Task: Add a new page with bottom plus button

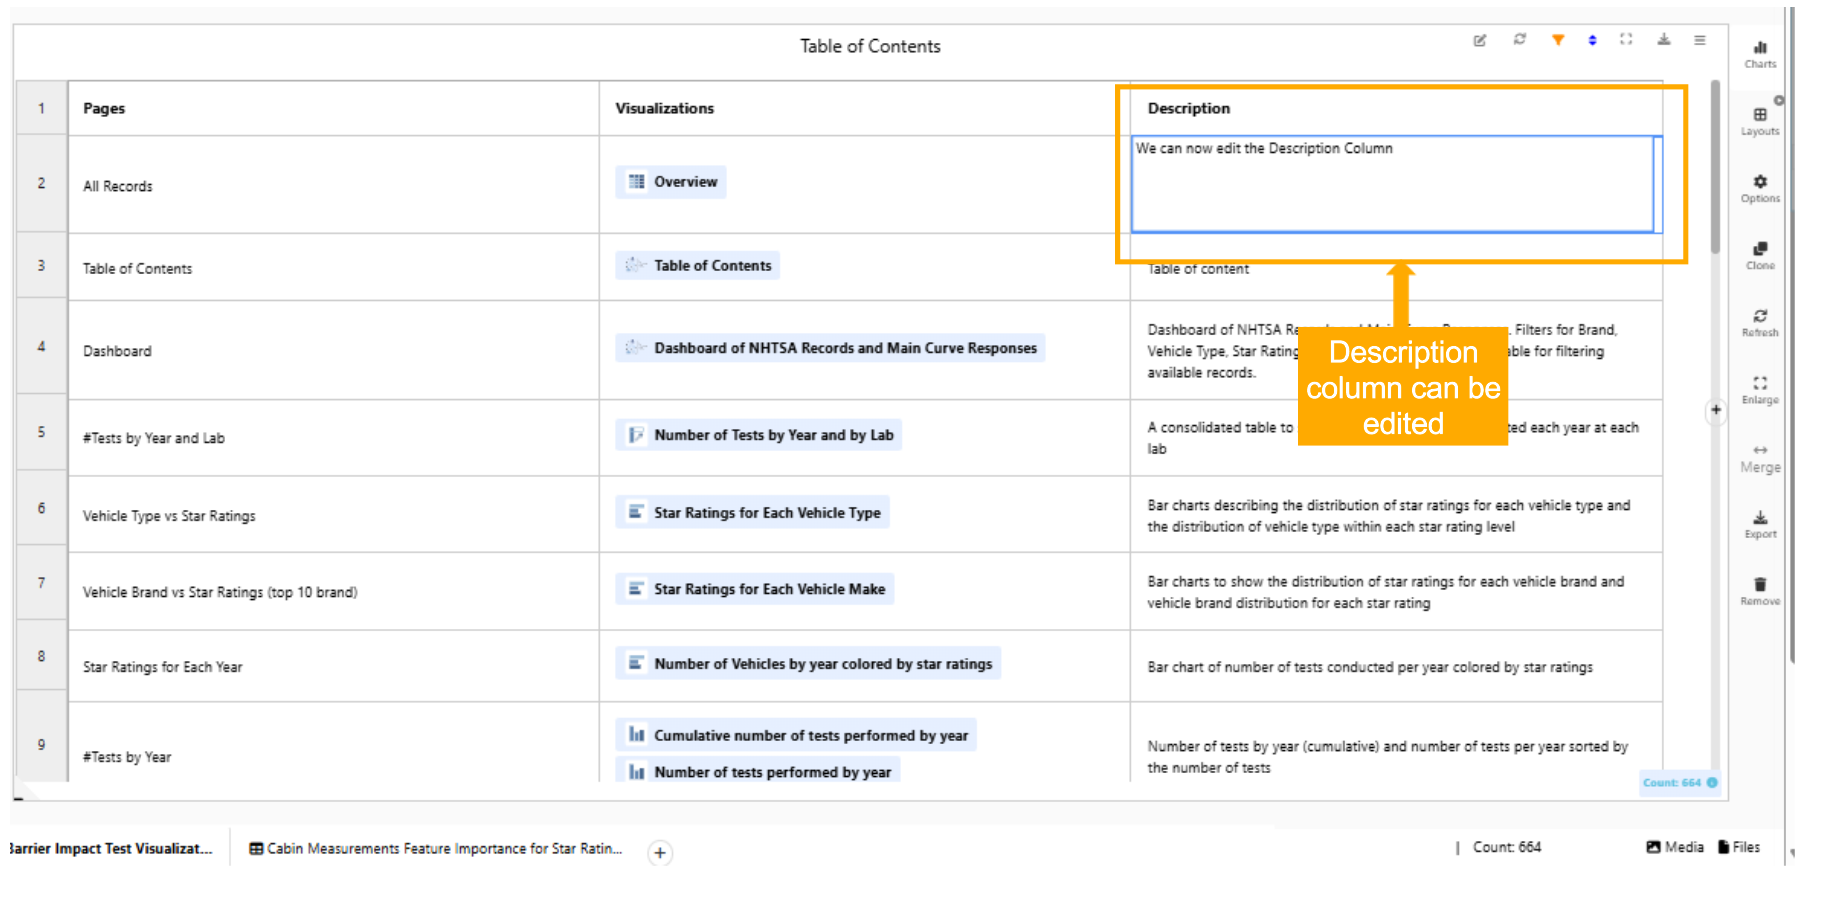Action: coord(660,853)
